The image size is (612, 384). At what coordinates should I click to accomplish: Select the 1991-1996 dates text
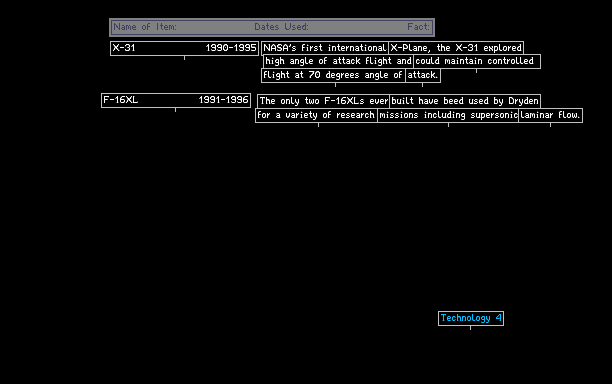point(224,100)
